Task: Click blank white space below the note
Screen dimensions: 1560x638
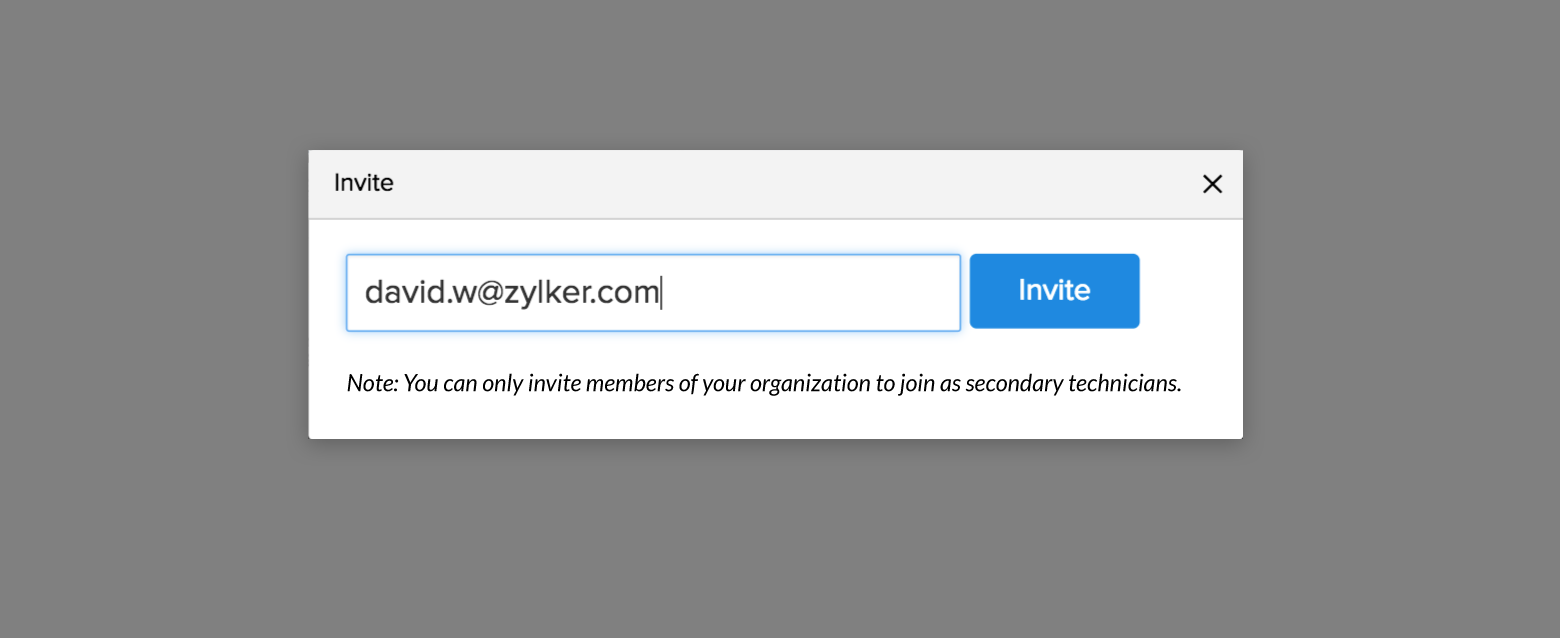Action: (775, 420)
